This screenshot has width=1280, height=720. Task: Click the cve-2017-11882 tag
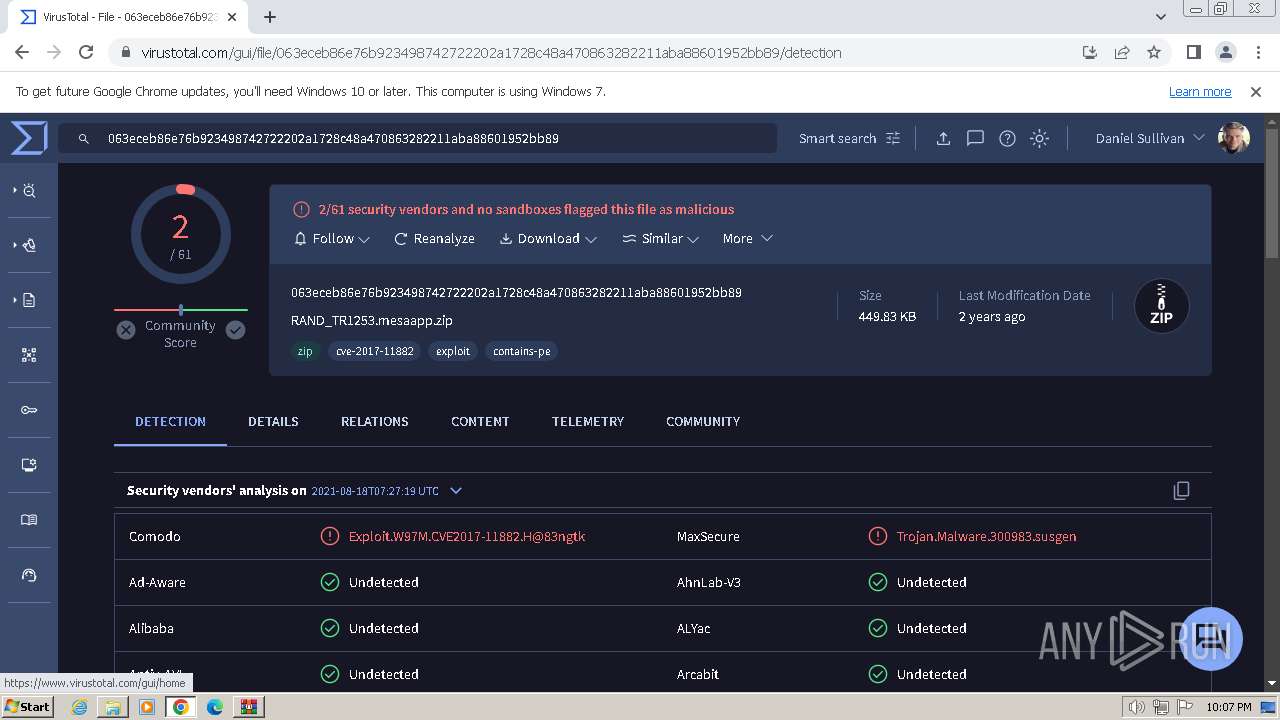(x=375, y=351)
